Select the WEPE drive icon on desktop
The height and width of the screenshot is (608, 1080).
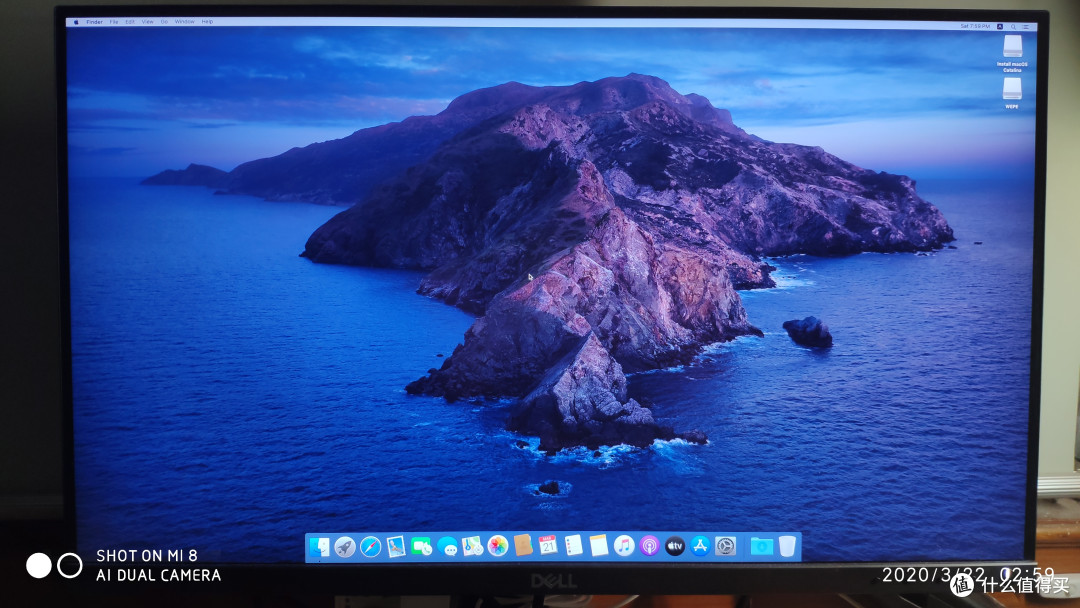pos(1012,88)
